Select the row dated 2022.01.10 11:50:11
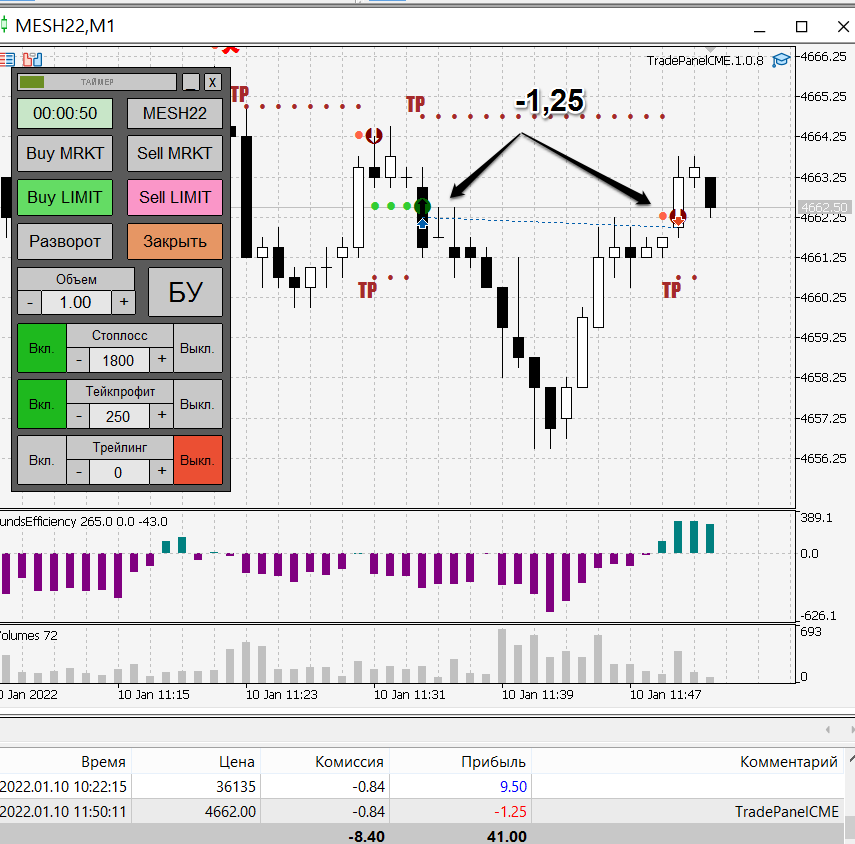Screen dimensions: 855x844 (x=422, y=811)
